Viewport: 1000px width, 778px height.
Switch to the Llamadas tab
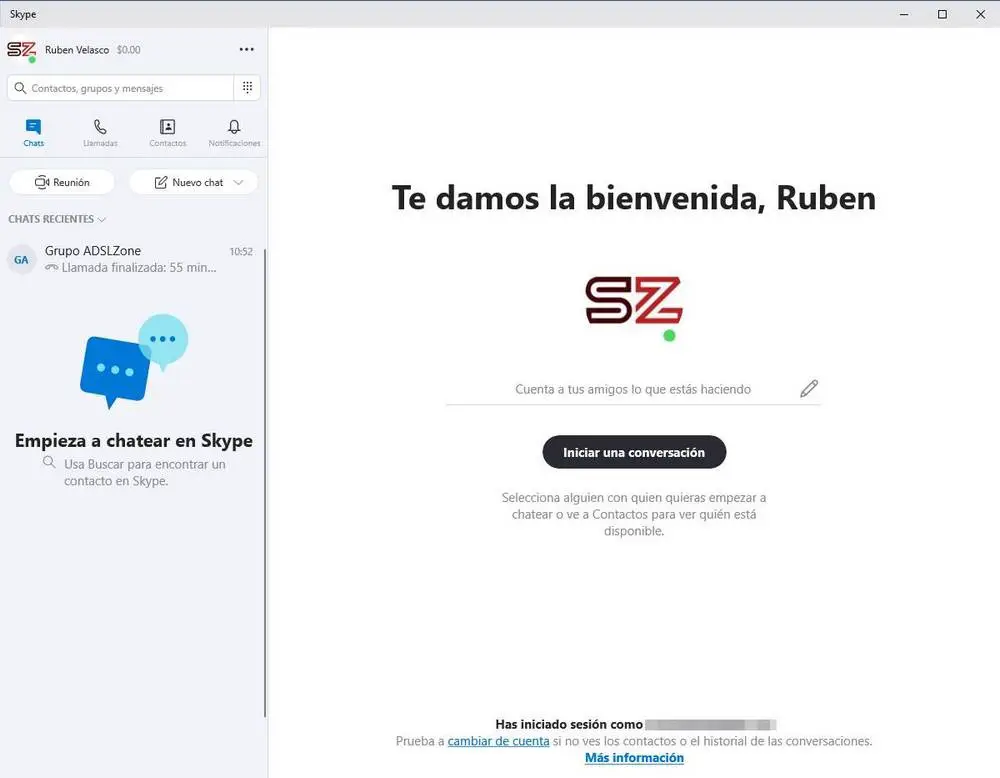(x=100, y=133)
